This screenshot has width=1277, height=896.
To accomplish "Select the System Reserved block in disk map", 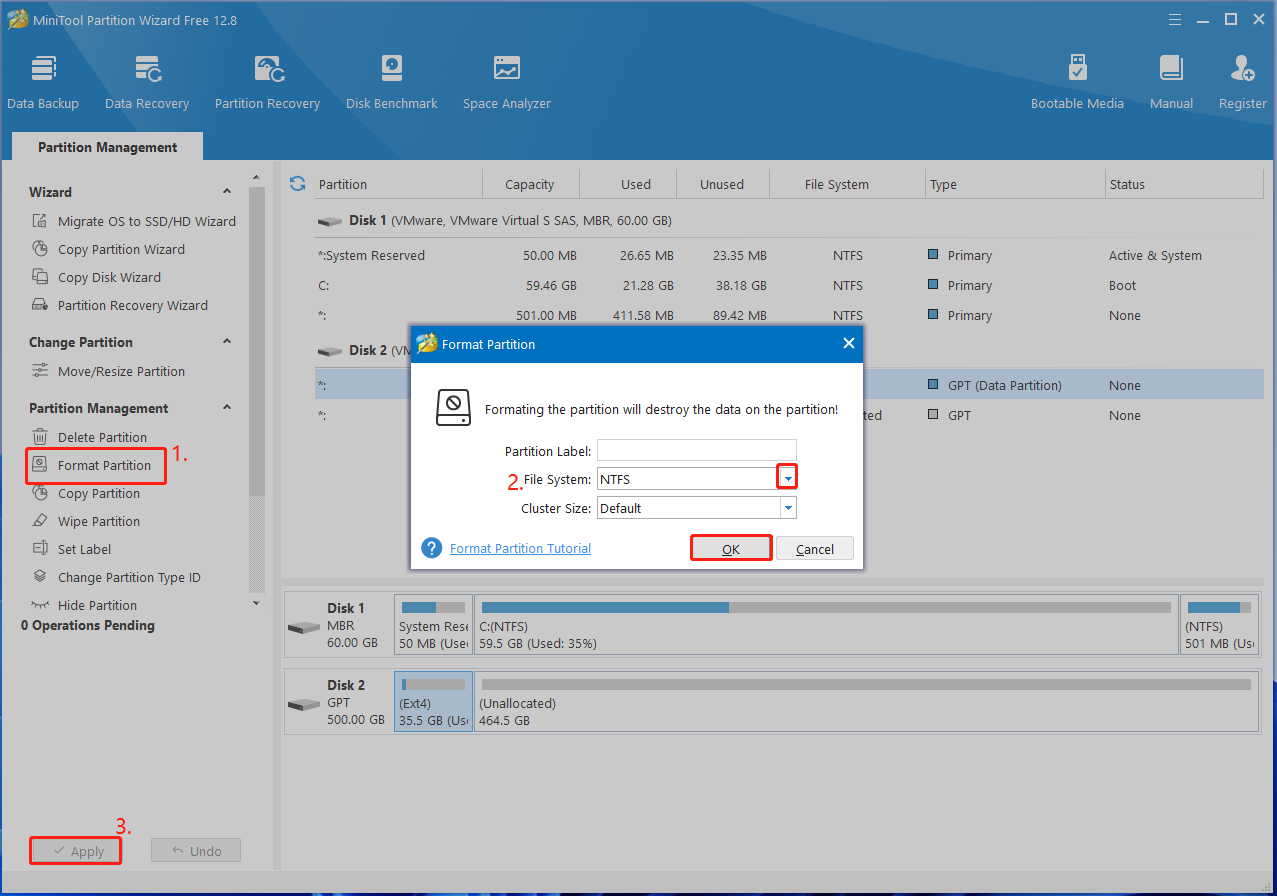I will coord(433,624).
